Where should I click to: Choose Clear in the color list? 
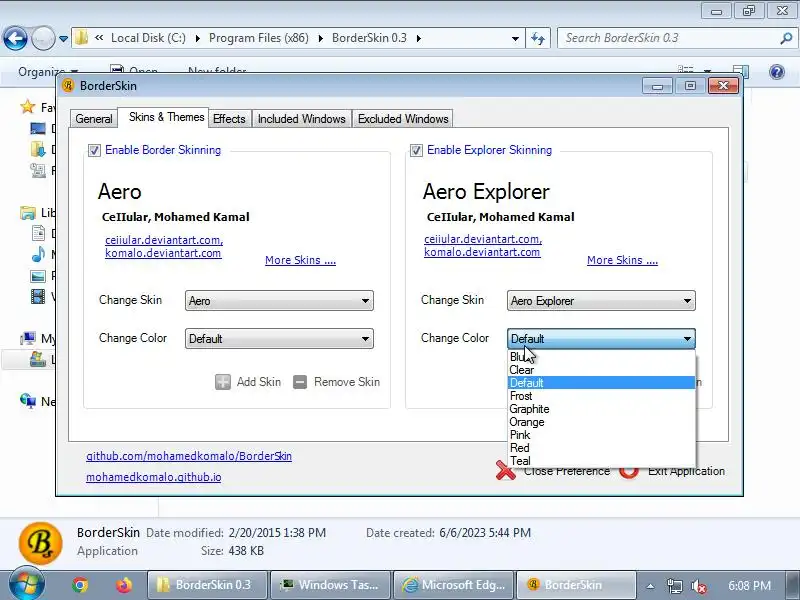[602, 370]
